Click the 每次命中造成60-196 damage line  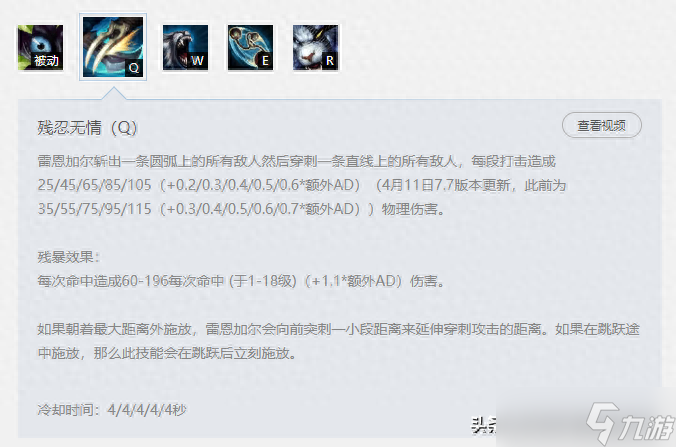coord(241,281)
